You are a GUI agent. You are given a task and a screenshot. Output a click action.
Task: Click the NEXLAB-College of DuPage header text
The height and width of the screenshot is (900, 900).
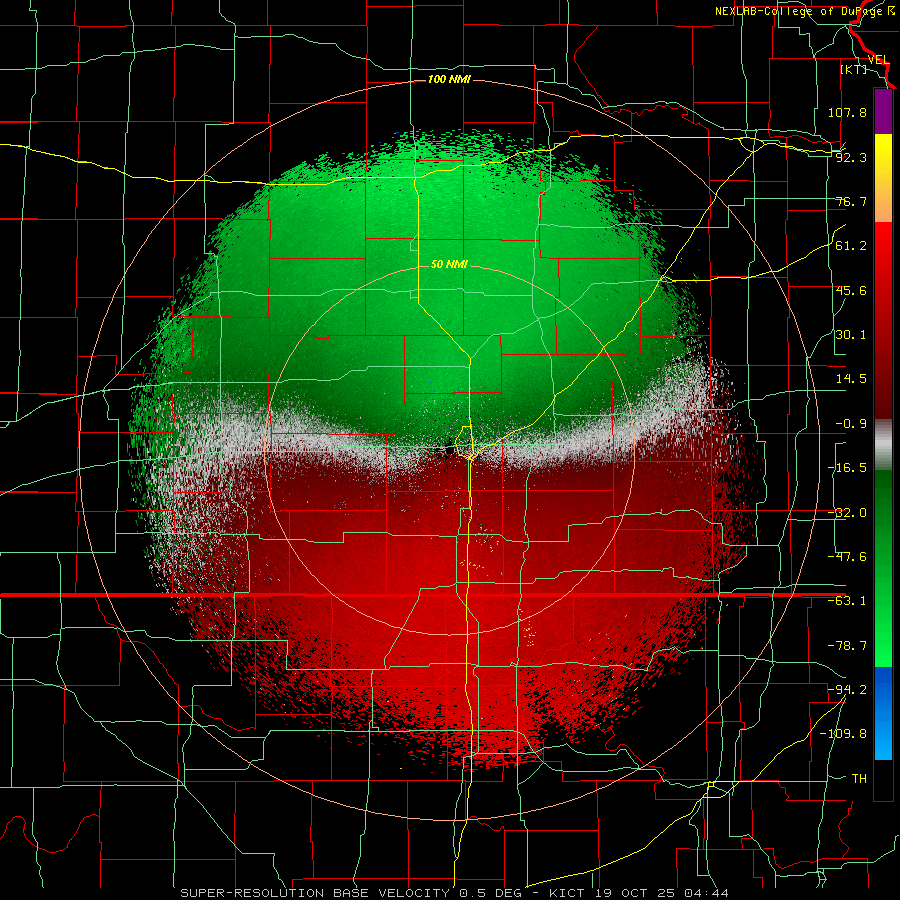point(805,11)
